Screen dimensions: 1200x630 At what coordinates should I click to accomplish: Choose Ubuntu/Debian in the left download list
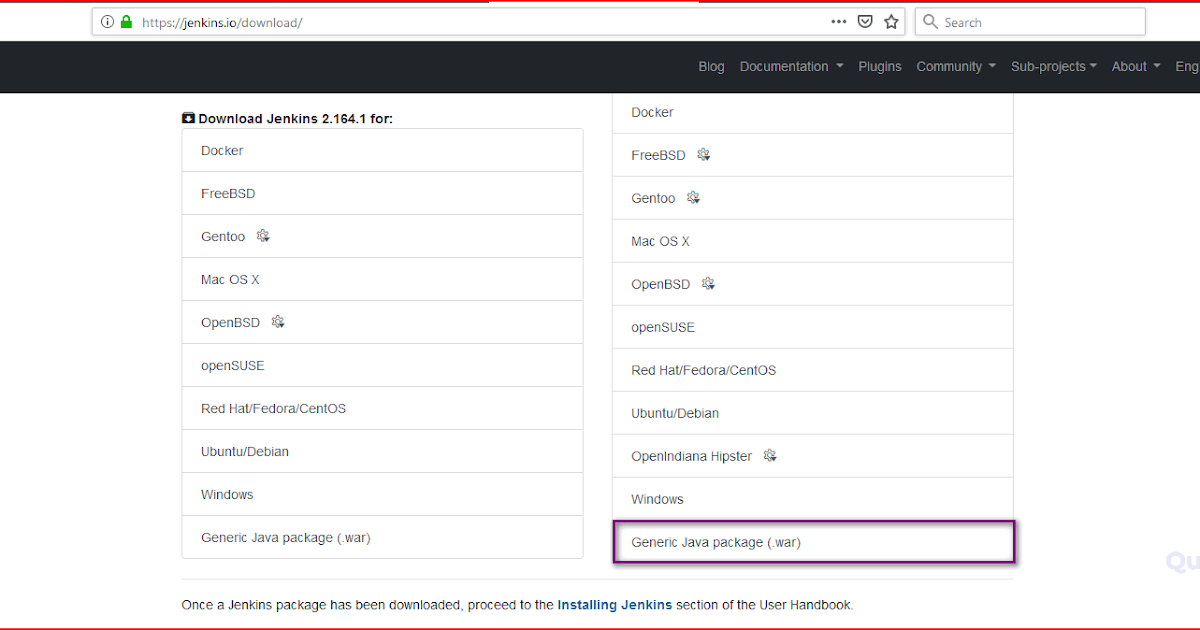click(x=245, y=451)
